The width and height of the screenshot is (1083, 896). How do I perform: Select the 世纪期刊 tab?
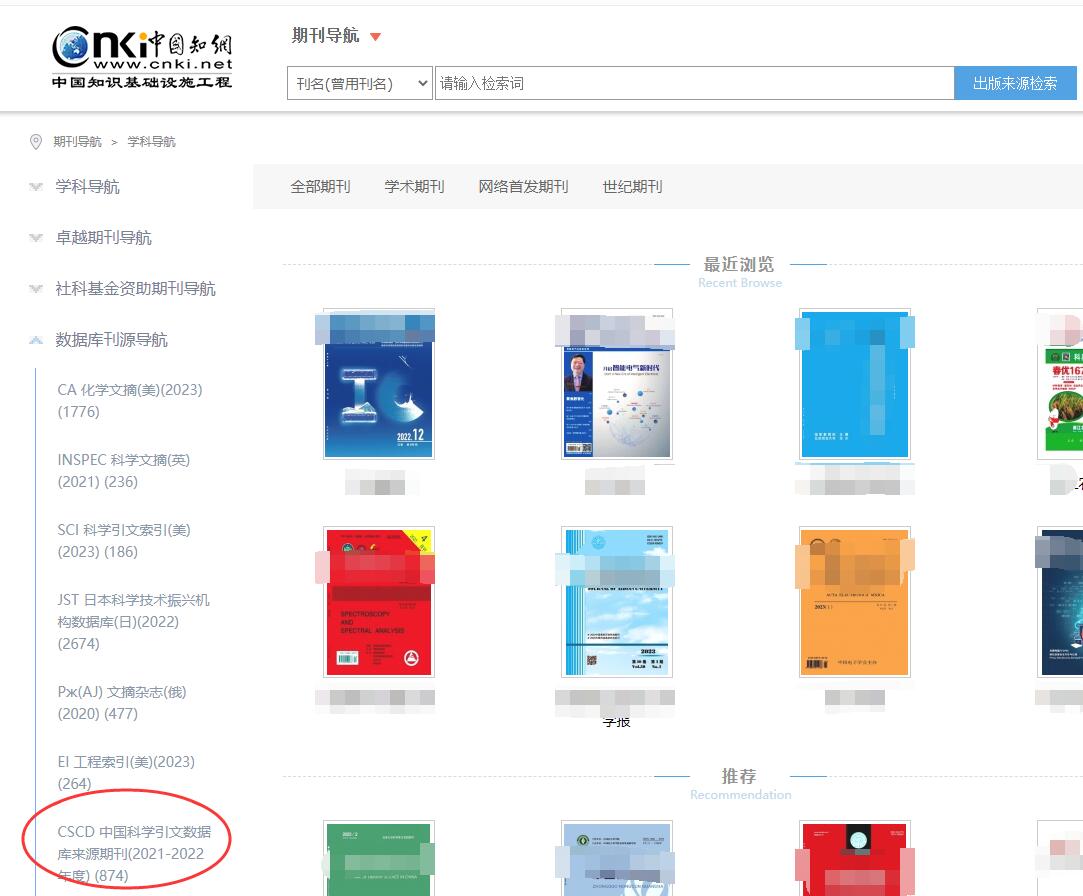click(x=632, y=187)
